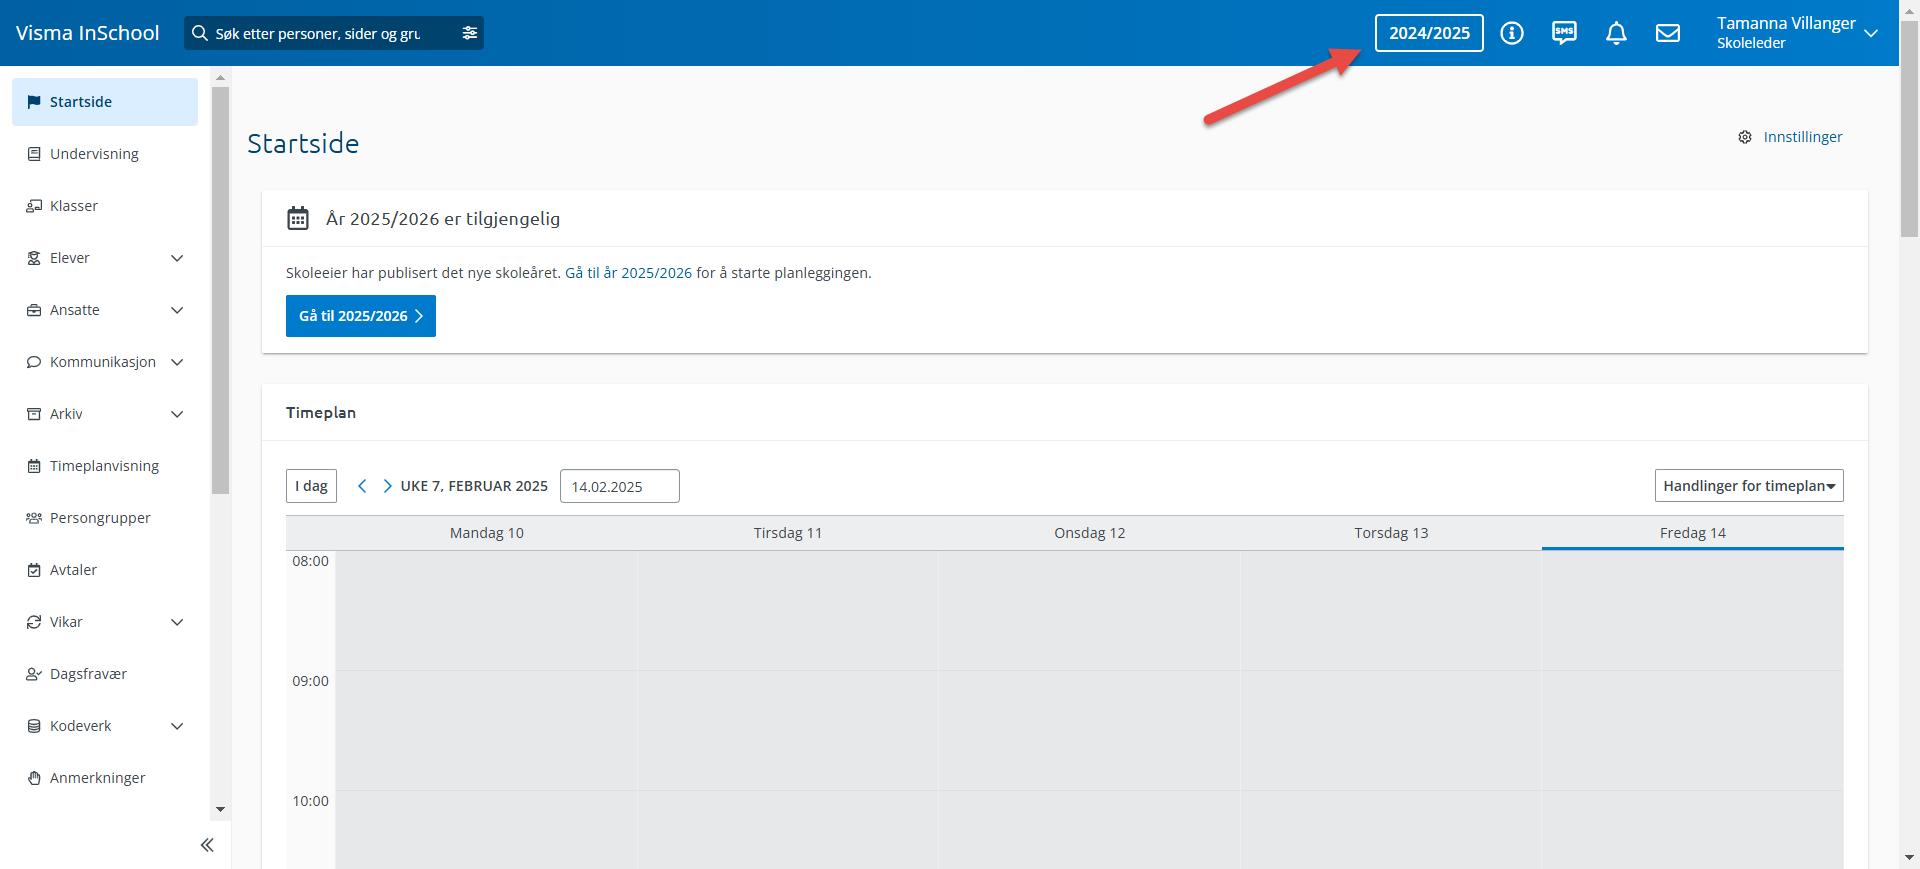Screen dimensions: 1920x869
Task: Click the notifications bell icon
Action: point(1616,33)
